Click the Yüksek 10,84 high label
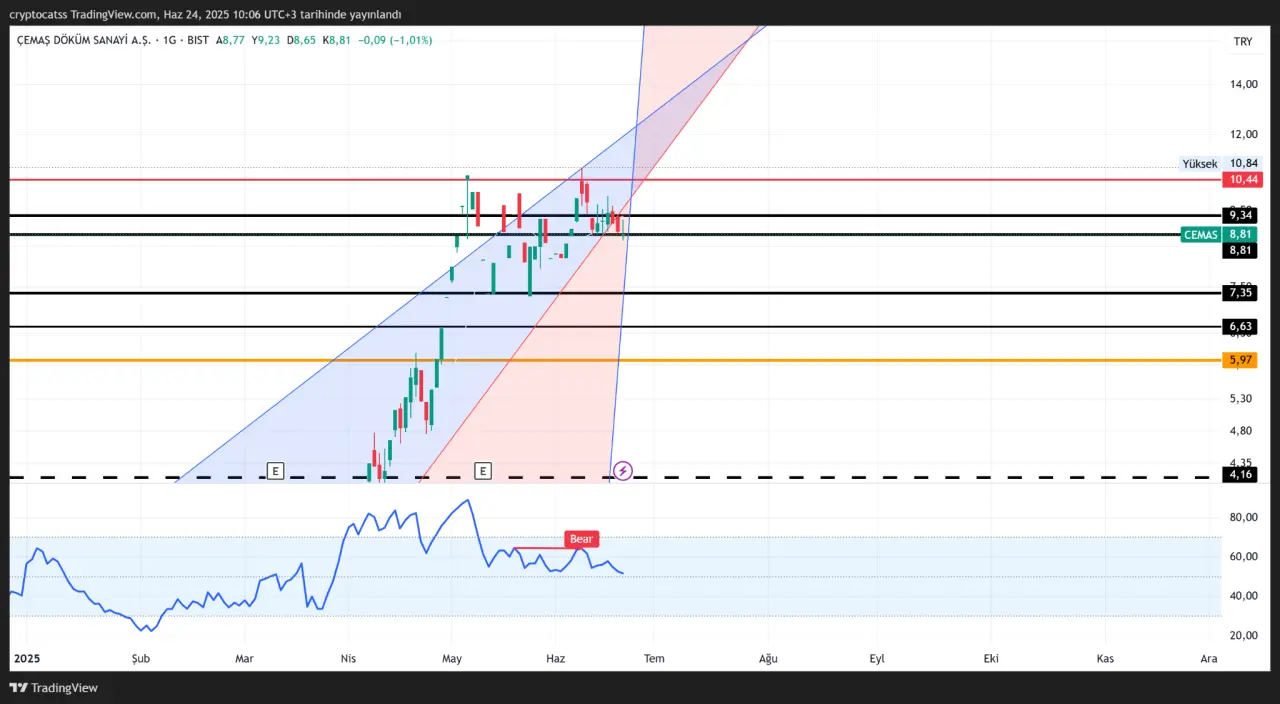Image resolution: width=1280 pixels, height=704 pixels. pyautogui.click(x=1219, y=164)
